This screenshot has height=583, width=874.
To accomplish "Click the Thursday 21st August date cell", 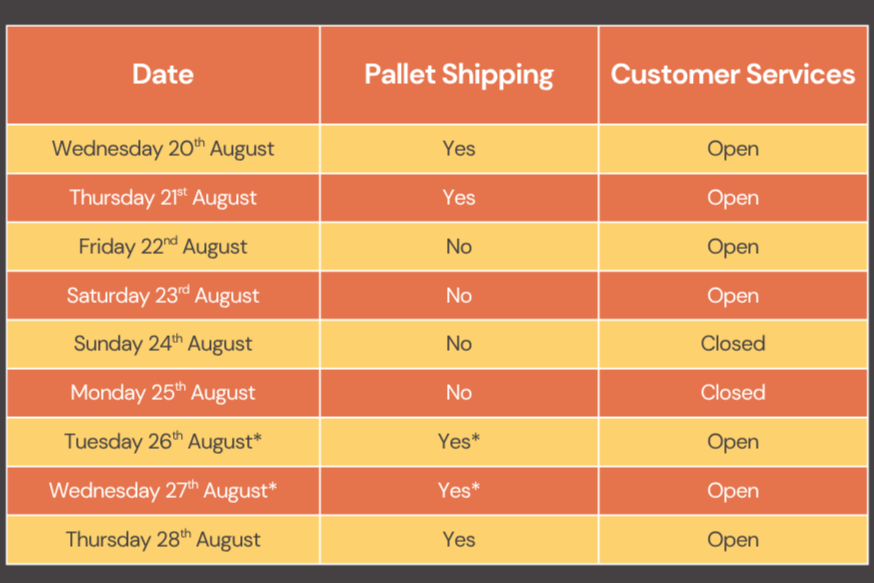I will [x=163, y=198].
